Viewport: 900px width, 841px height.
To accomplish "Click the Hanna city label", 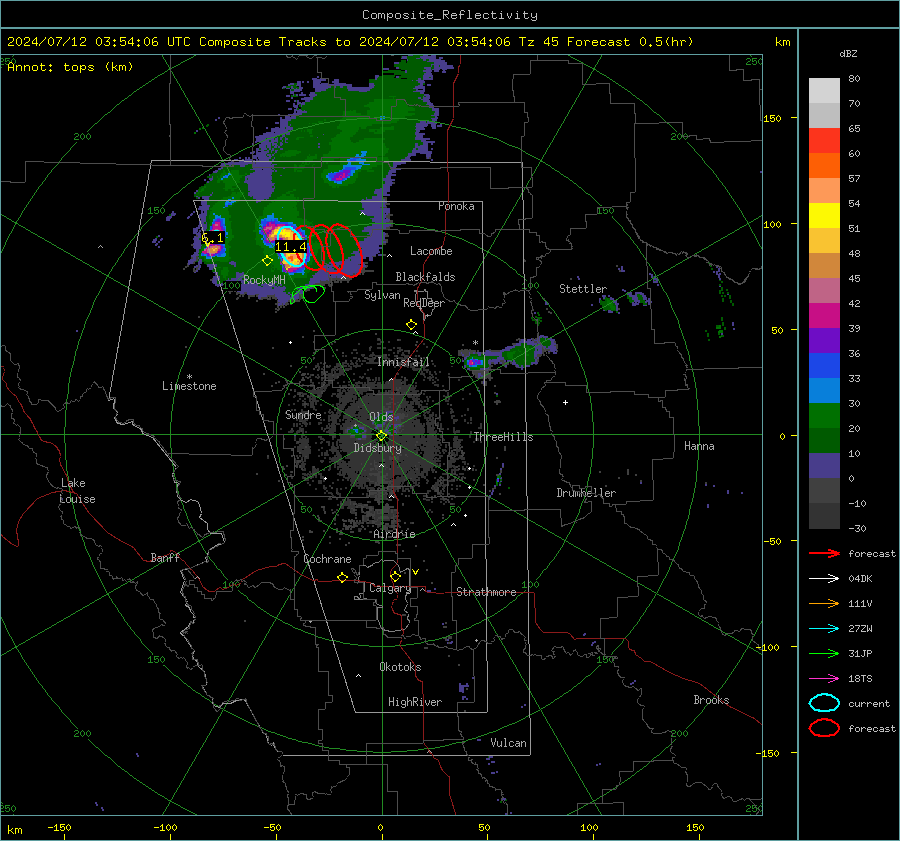I will click(699, 446).
